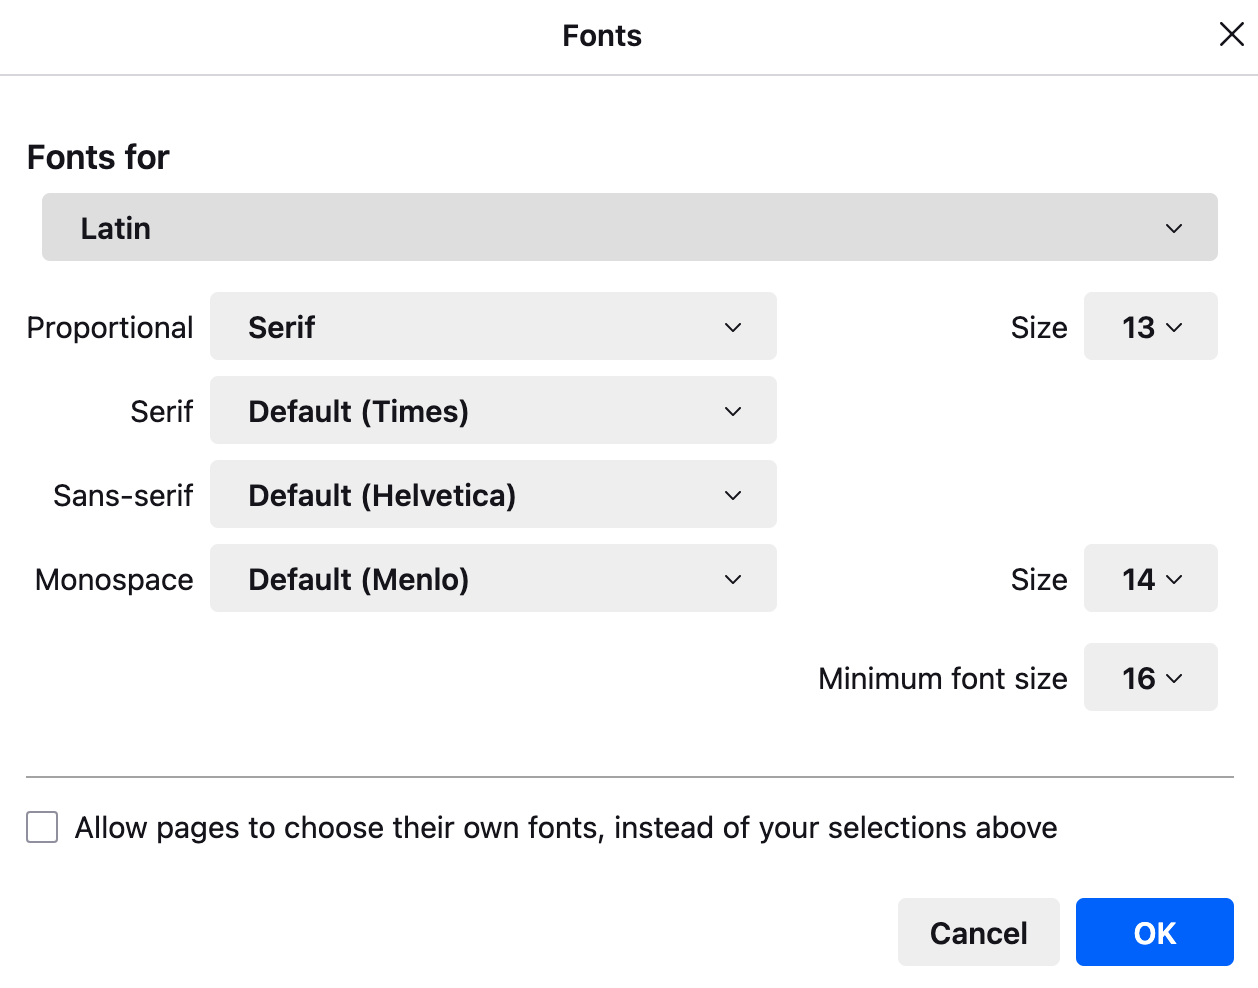Change the proportional font Size 13 dropdown
The height and width of the screenshot is (988, 1258).
click(1150, 327)
